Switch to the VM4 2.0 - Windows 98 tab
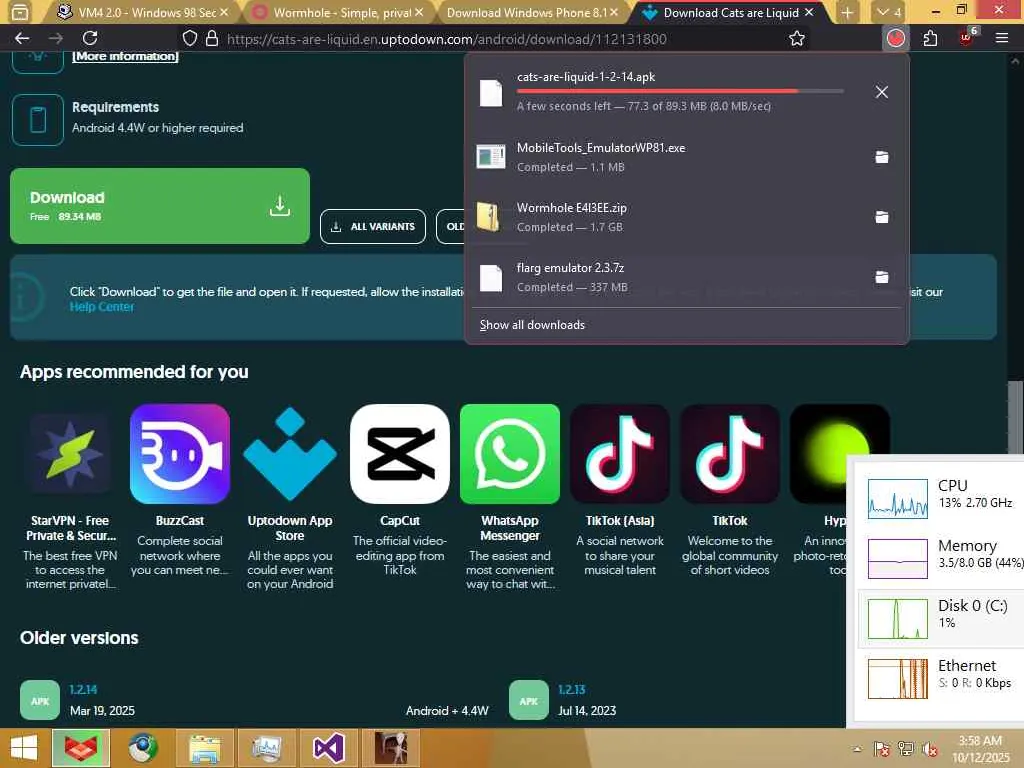1024x768 pixels. (x=139, y=12)
